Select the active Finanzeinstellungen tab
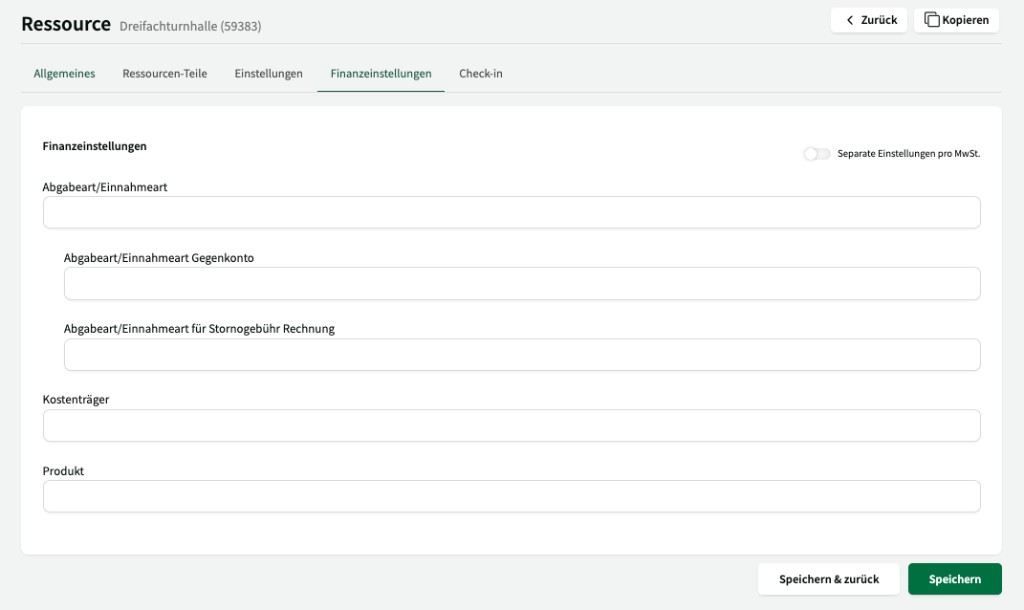This screenshot has height=610, width=1024. click(382, 73)
